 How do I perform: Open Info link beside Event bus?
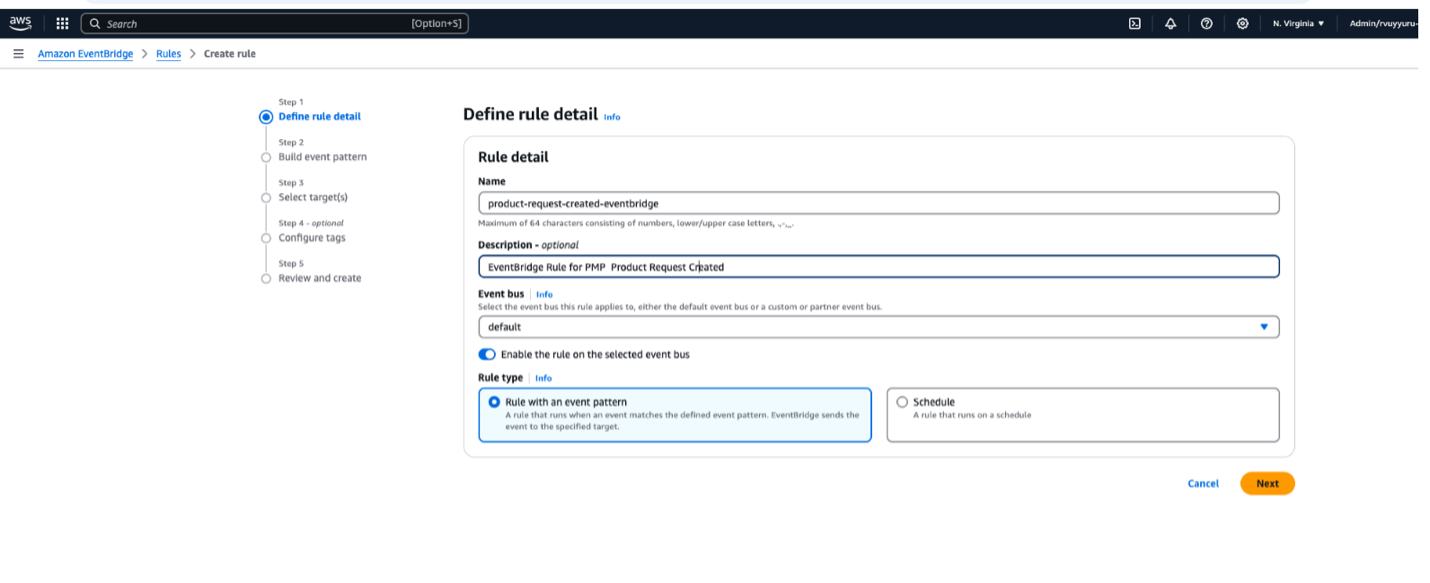pos(544,294)
